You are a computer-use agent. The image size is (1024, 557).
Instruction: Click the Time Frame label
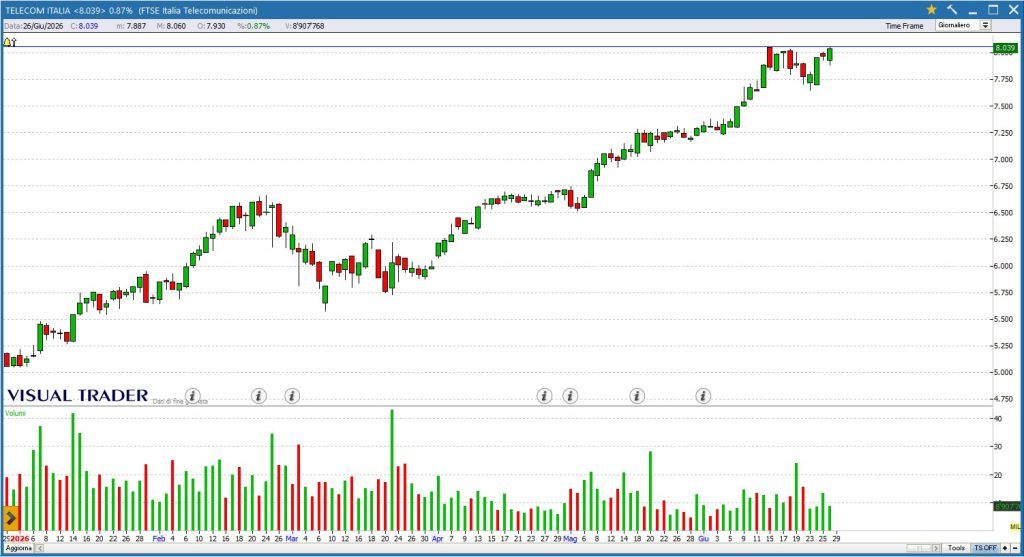(x=904, y=26)
